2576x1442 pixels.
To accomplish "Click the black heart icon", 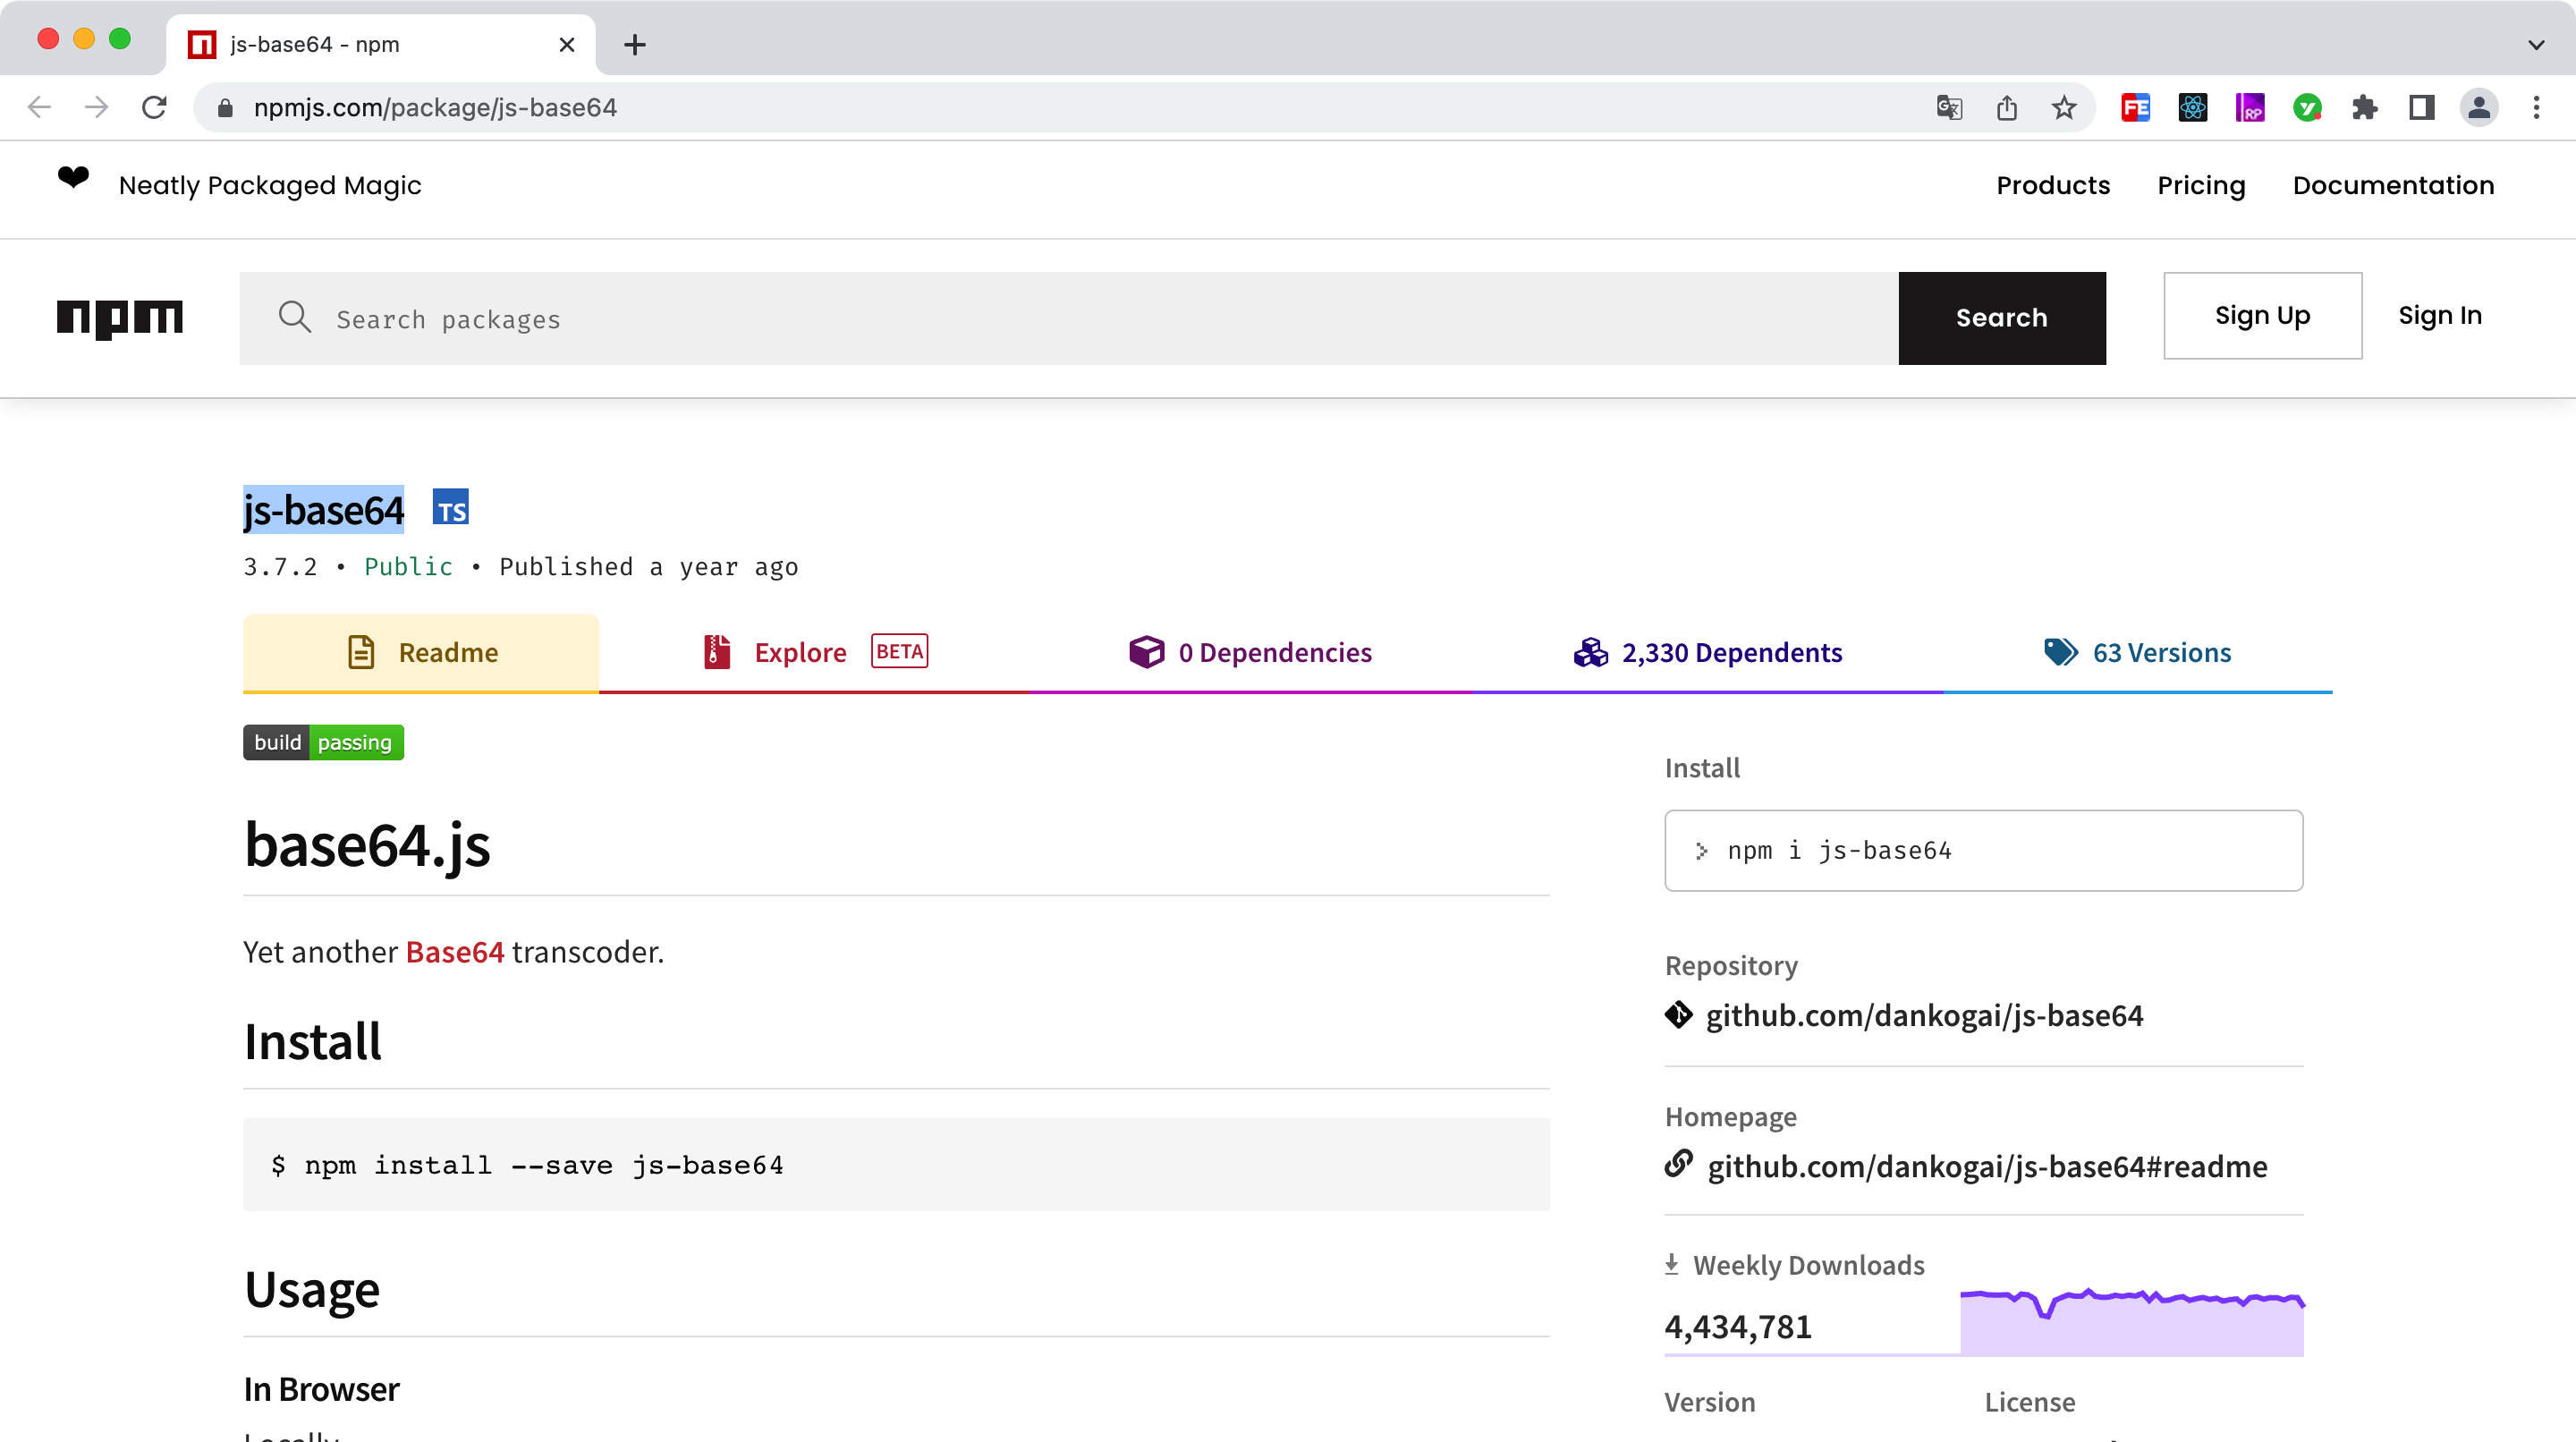I will [x=73, y=178].
